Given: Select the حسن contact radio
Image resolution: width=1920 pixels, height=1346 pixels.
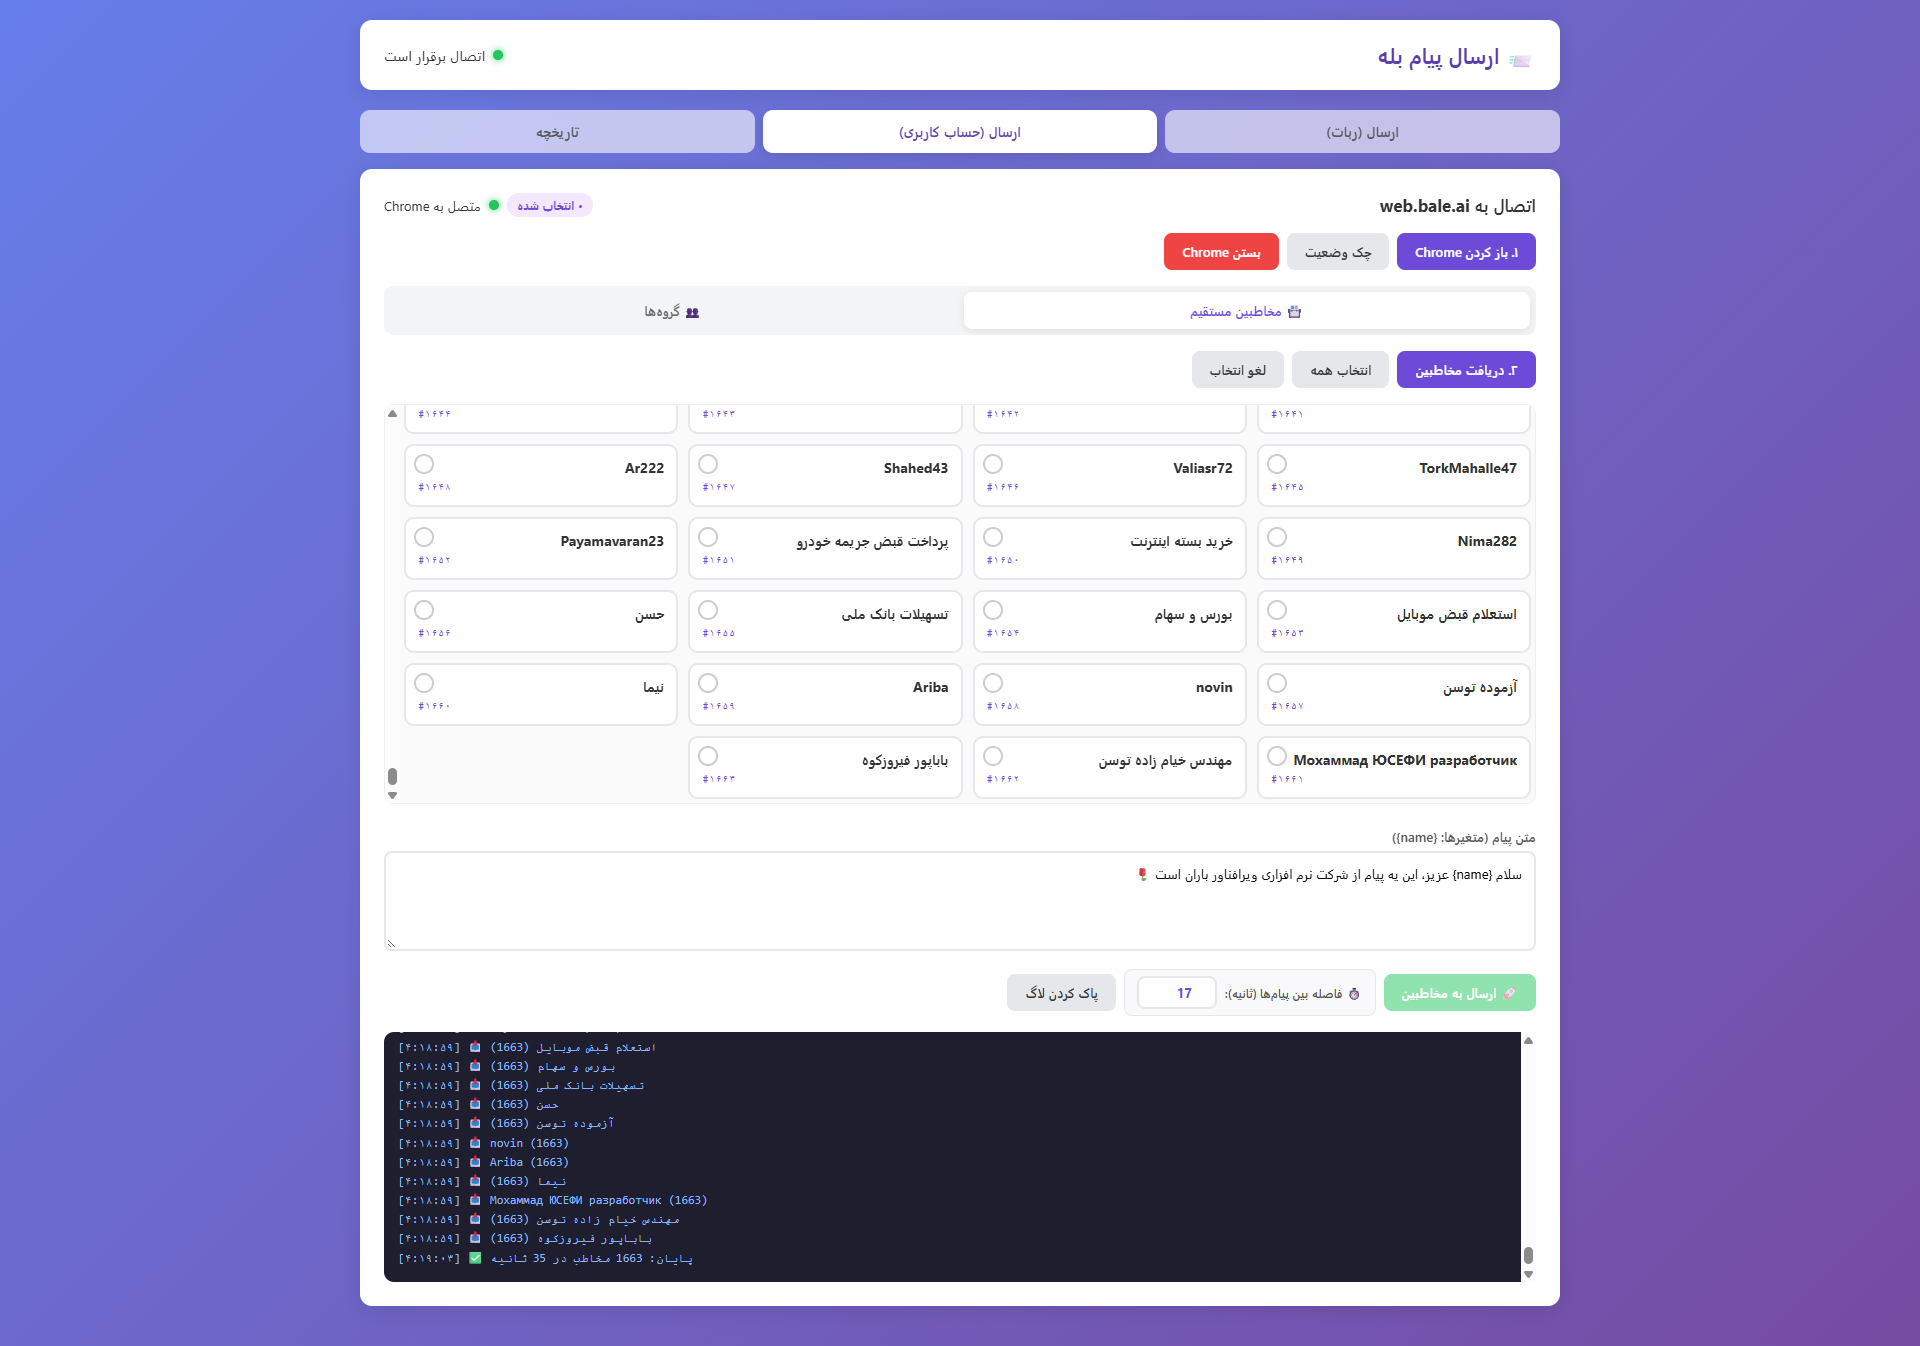Looking at the screenshot, I should [x=424, y=610].
